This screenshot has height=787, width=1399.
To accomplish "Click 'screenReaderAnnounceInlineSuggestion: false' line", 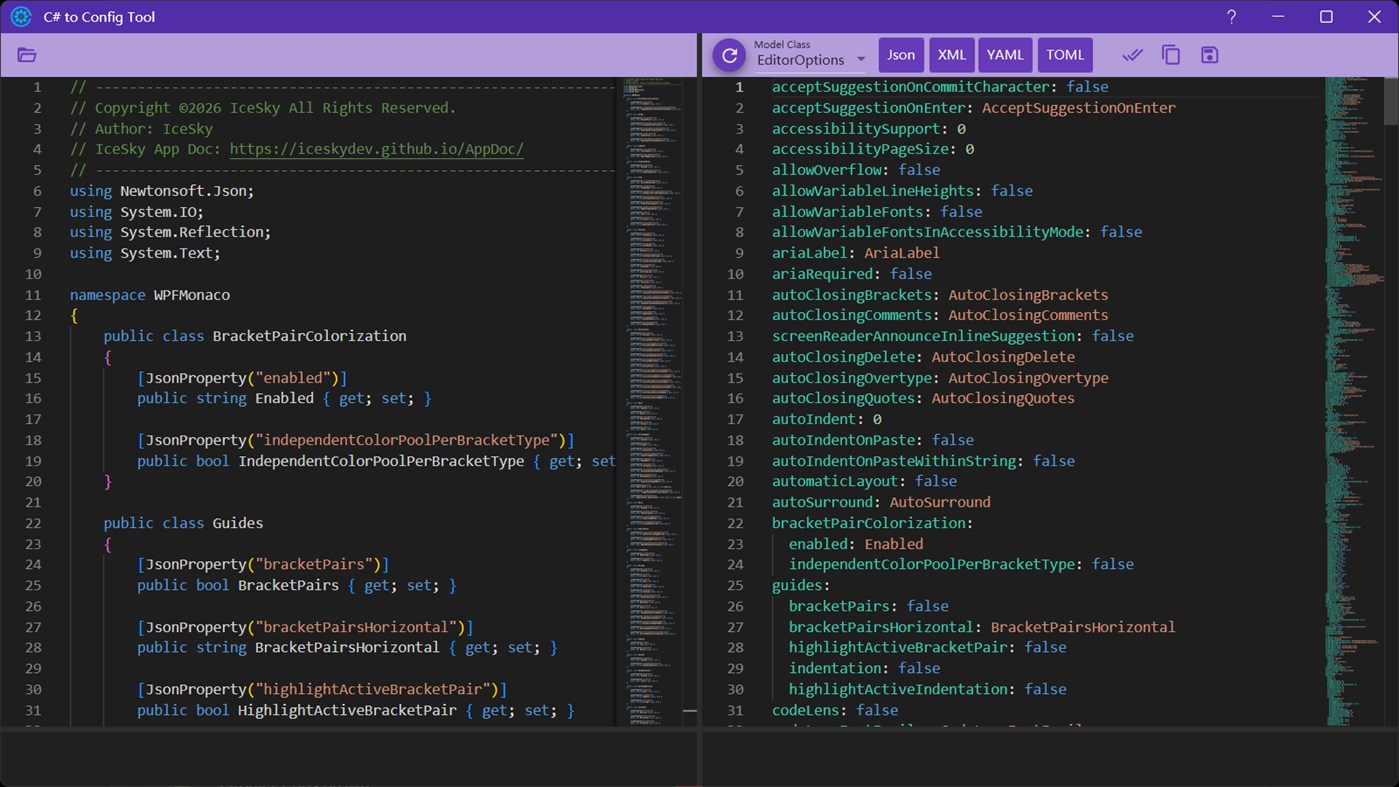I will point(953,336).
